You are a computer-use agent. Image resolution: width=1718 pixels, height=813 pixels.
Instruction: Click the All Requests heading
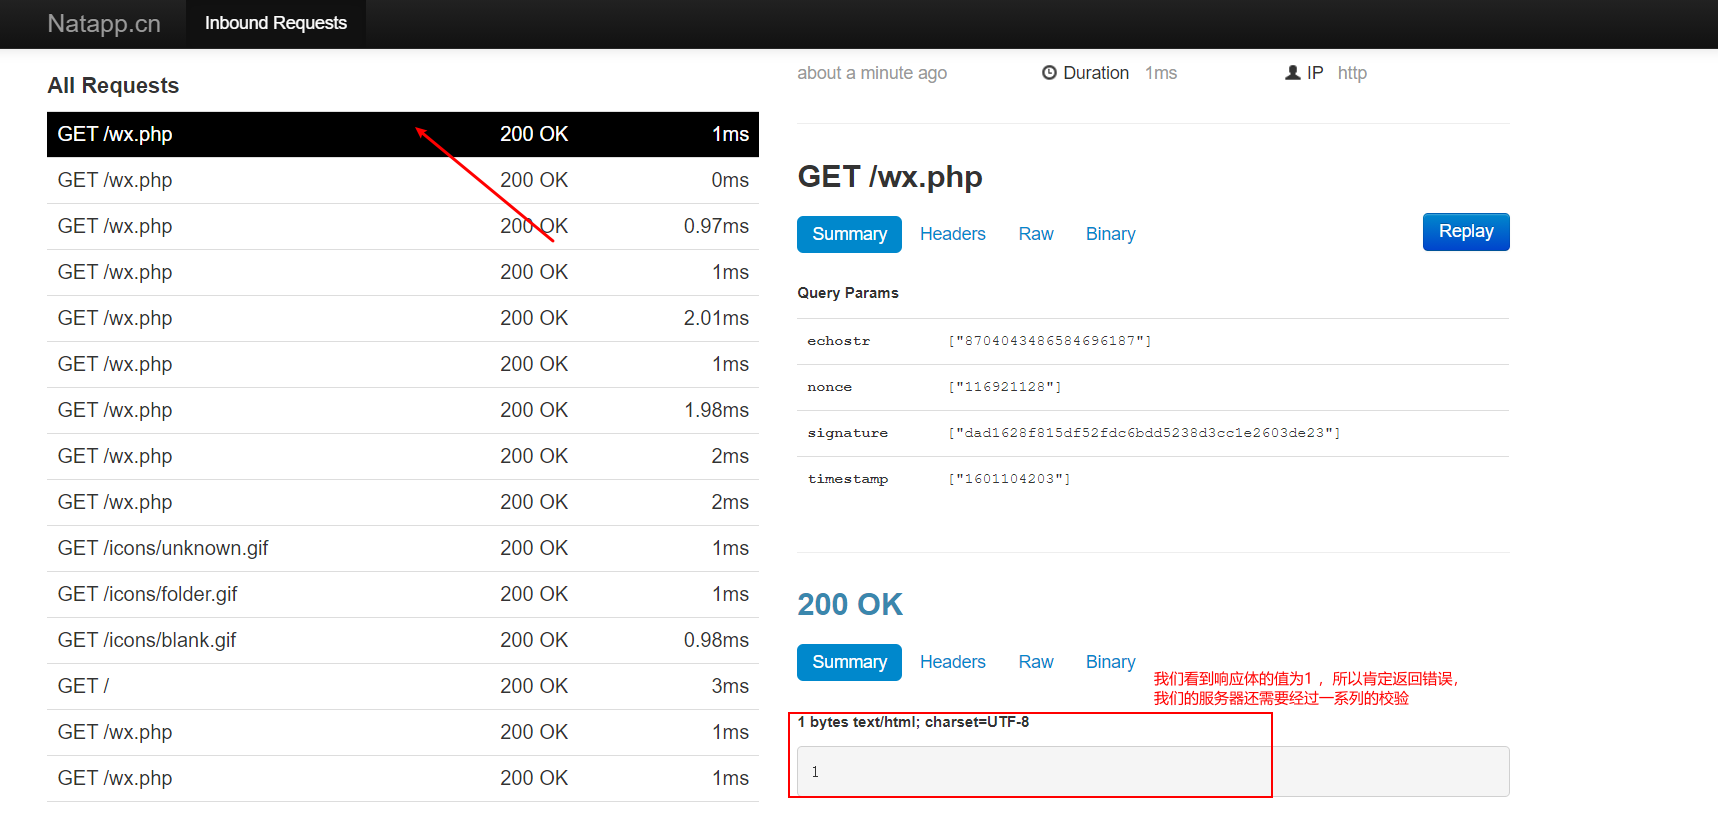click(x=113, y=86)
